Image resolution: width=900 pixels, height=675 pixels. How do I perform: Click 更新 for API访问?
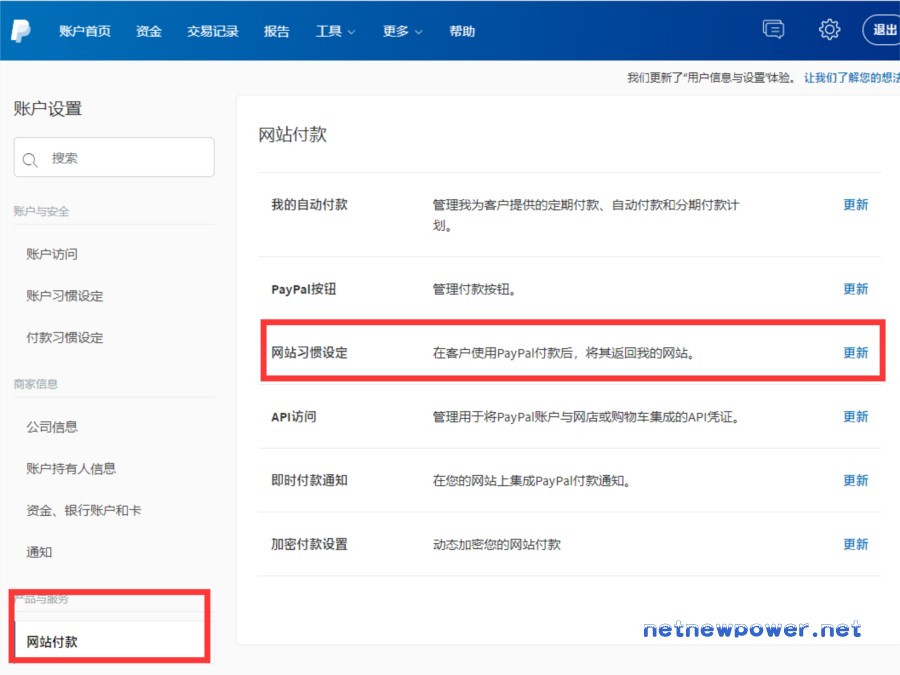855,416
